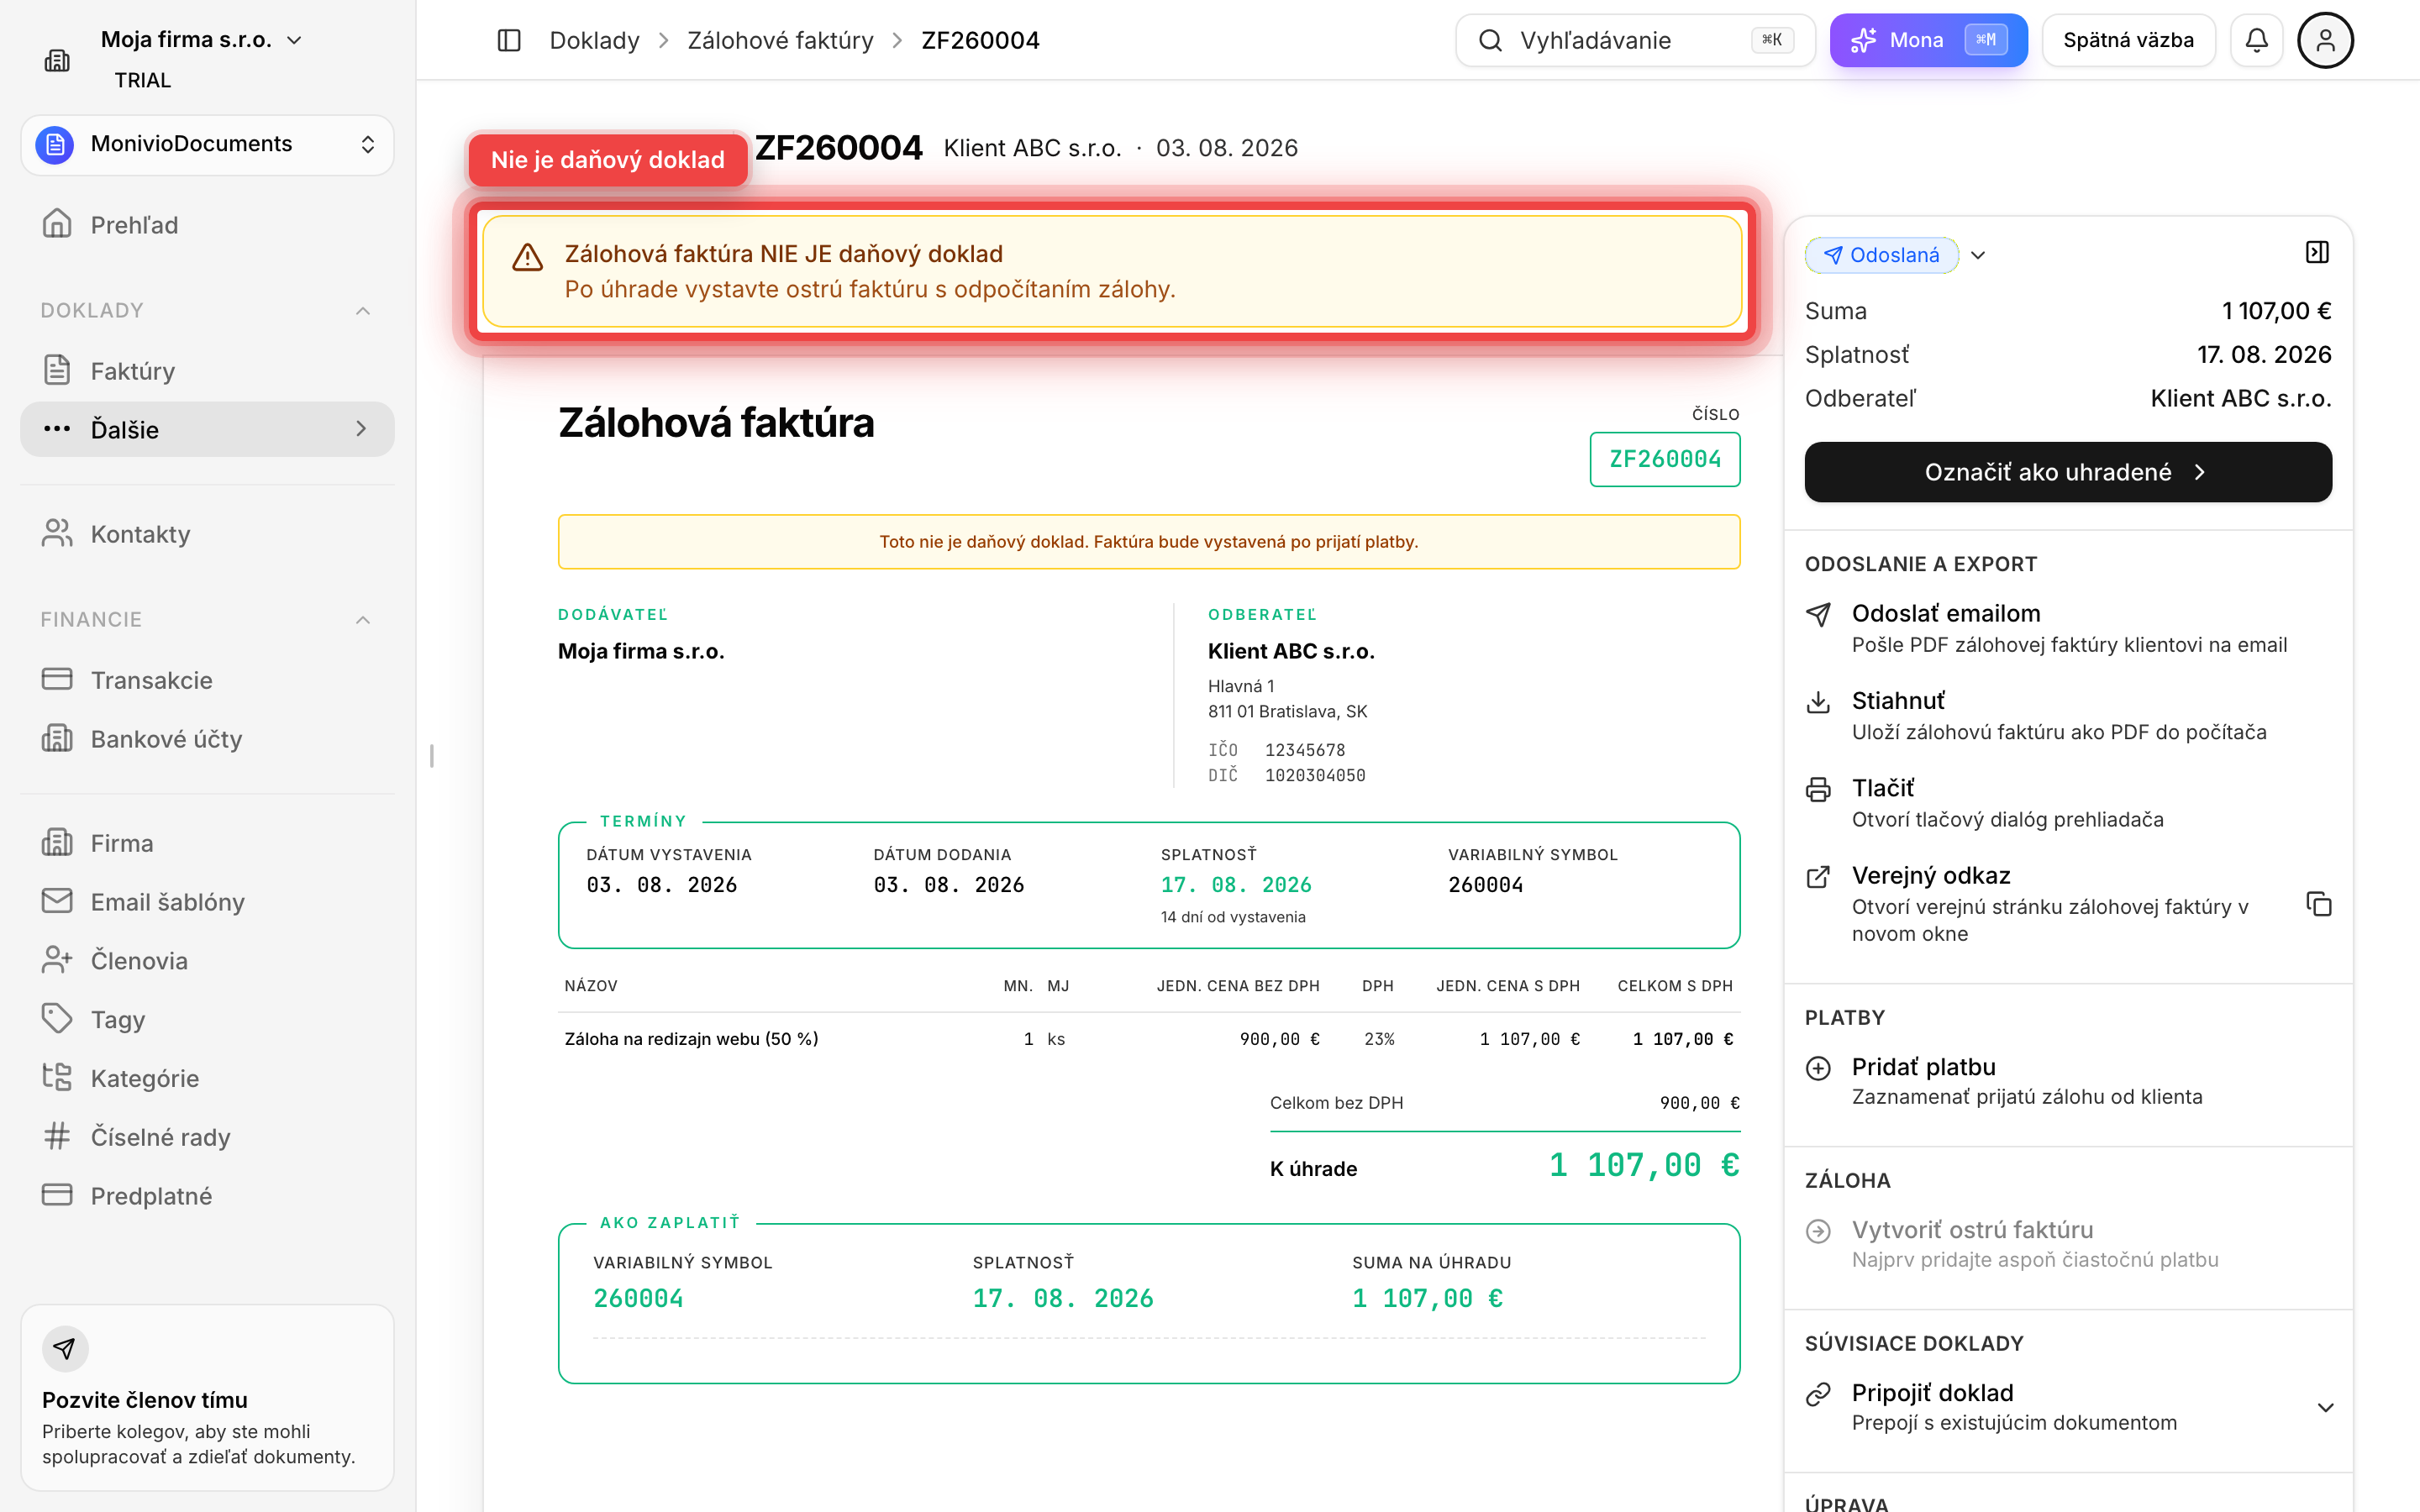Click the ZF260004 number badge on invoice
Image resolution: width=2420 pixels, height=1512 pixels.
1665,459
